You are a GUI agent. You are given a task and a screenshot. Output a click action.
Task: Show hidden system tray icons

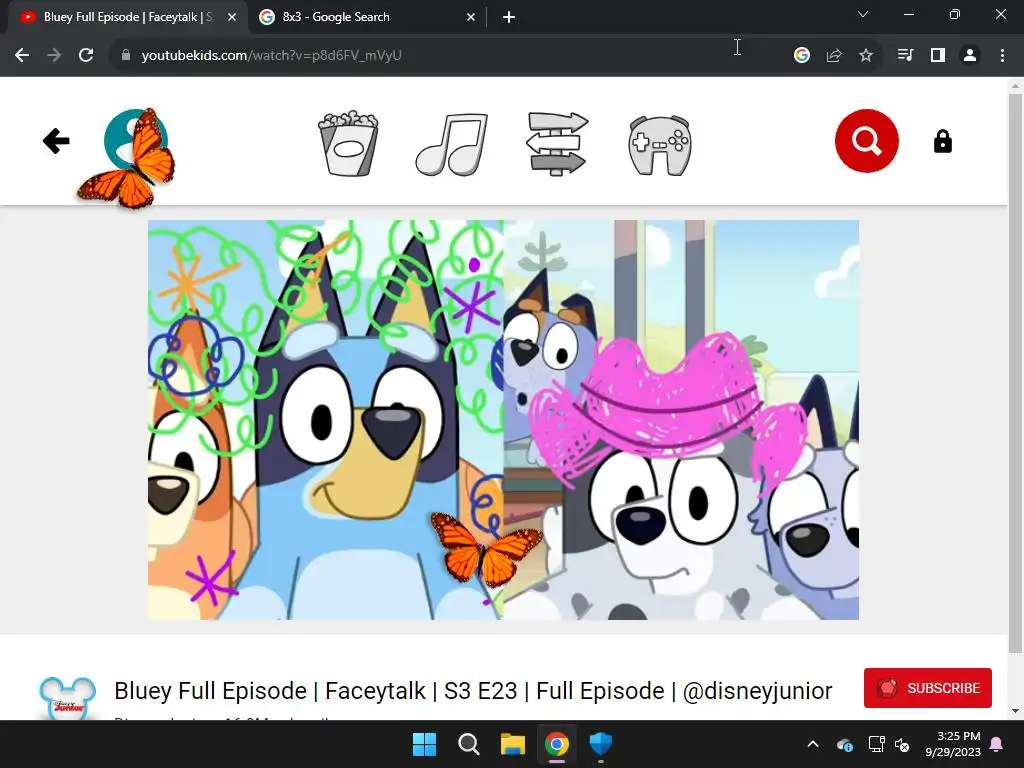[813, 744]
